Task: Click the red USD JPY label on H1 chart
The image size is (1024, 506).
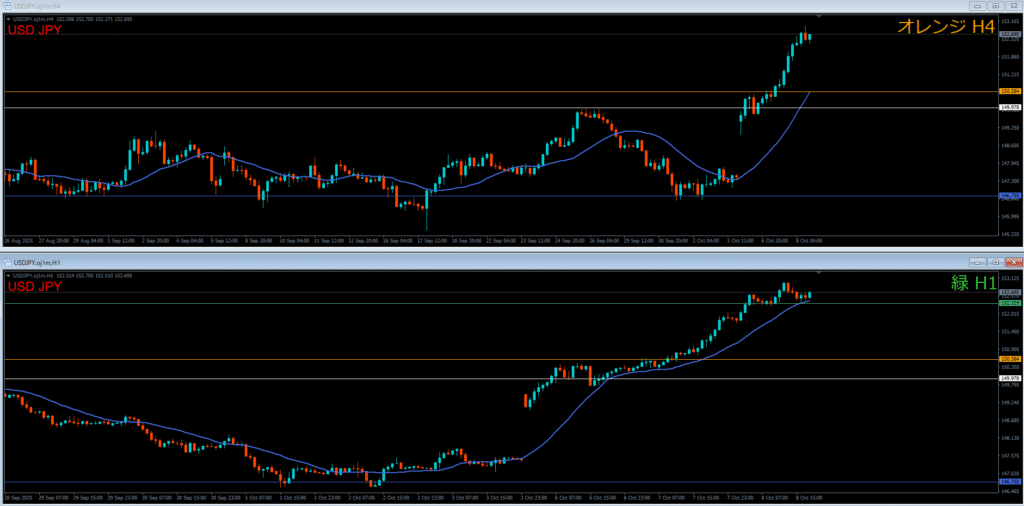Action: tap(35, 287)
